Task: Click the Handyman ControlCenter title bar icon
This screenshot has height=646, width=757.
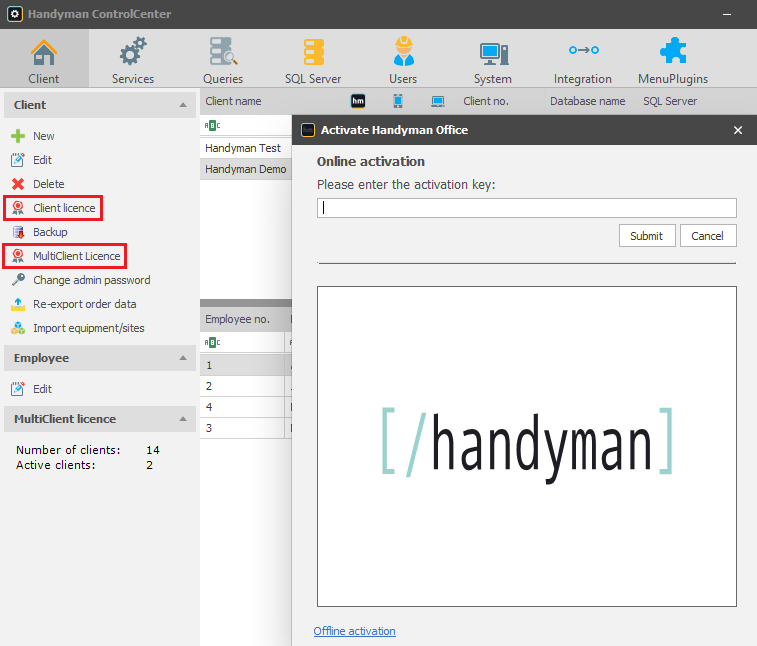Action: pos(14,14)
